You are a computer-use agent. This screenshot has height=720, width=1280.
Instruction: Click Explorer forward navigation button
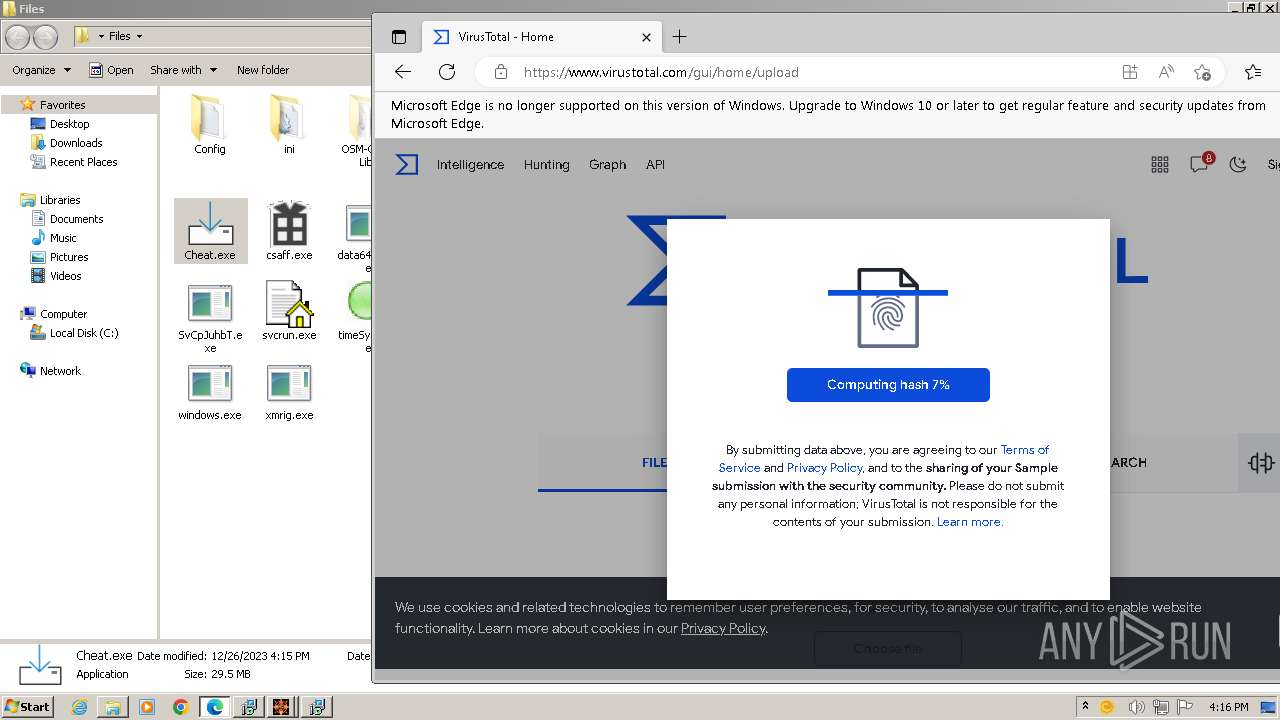(x=45, y=37)
